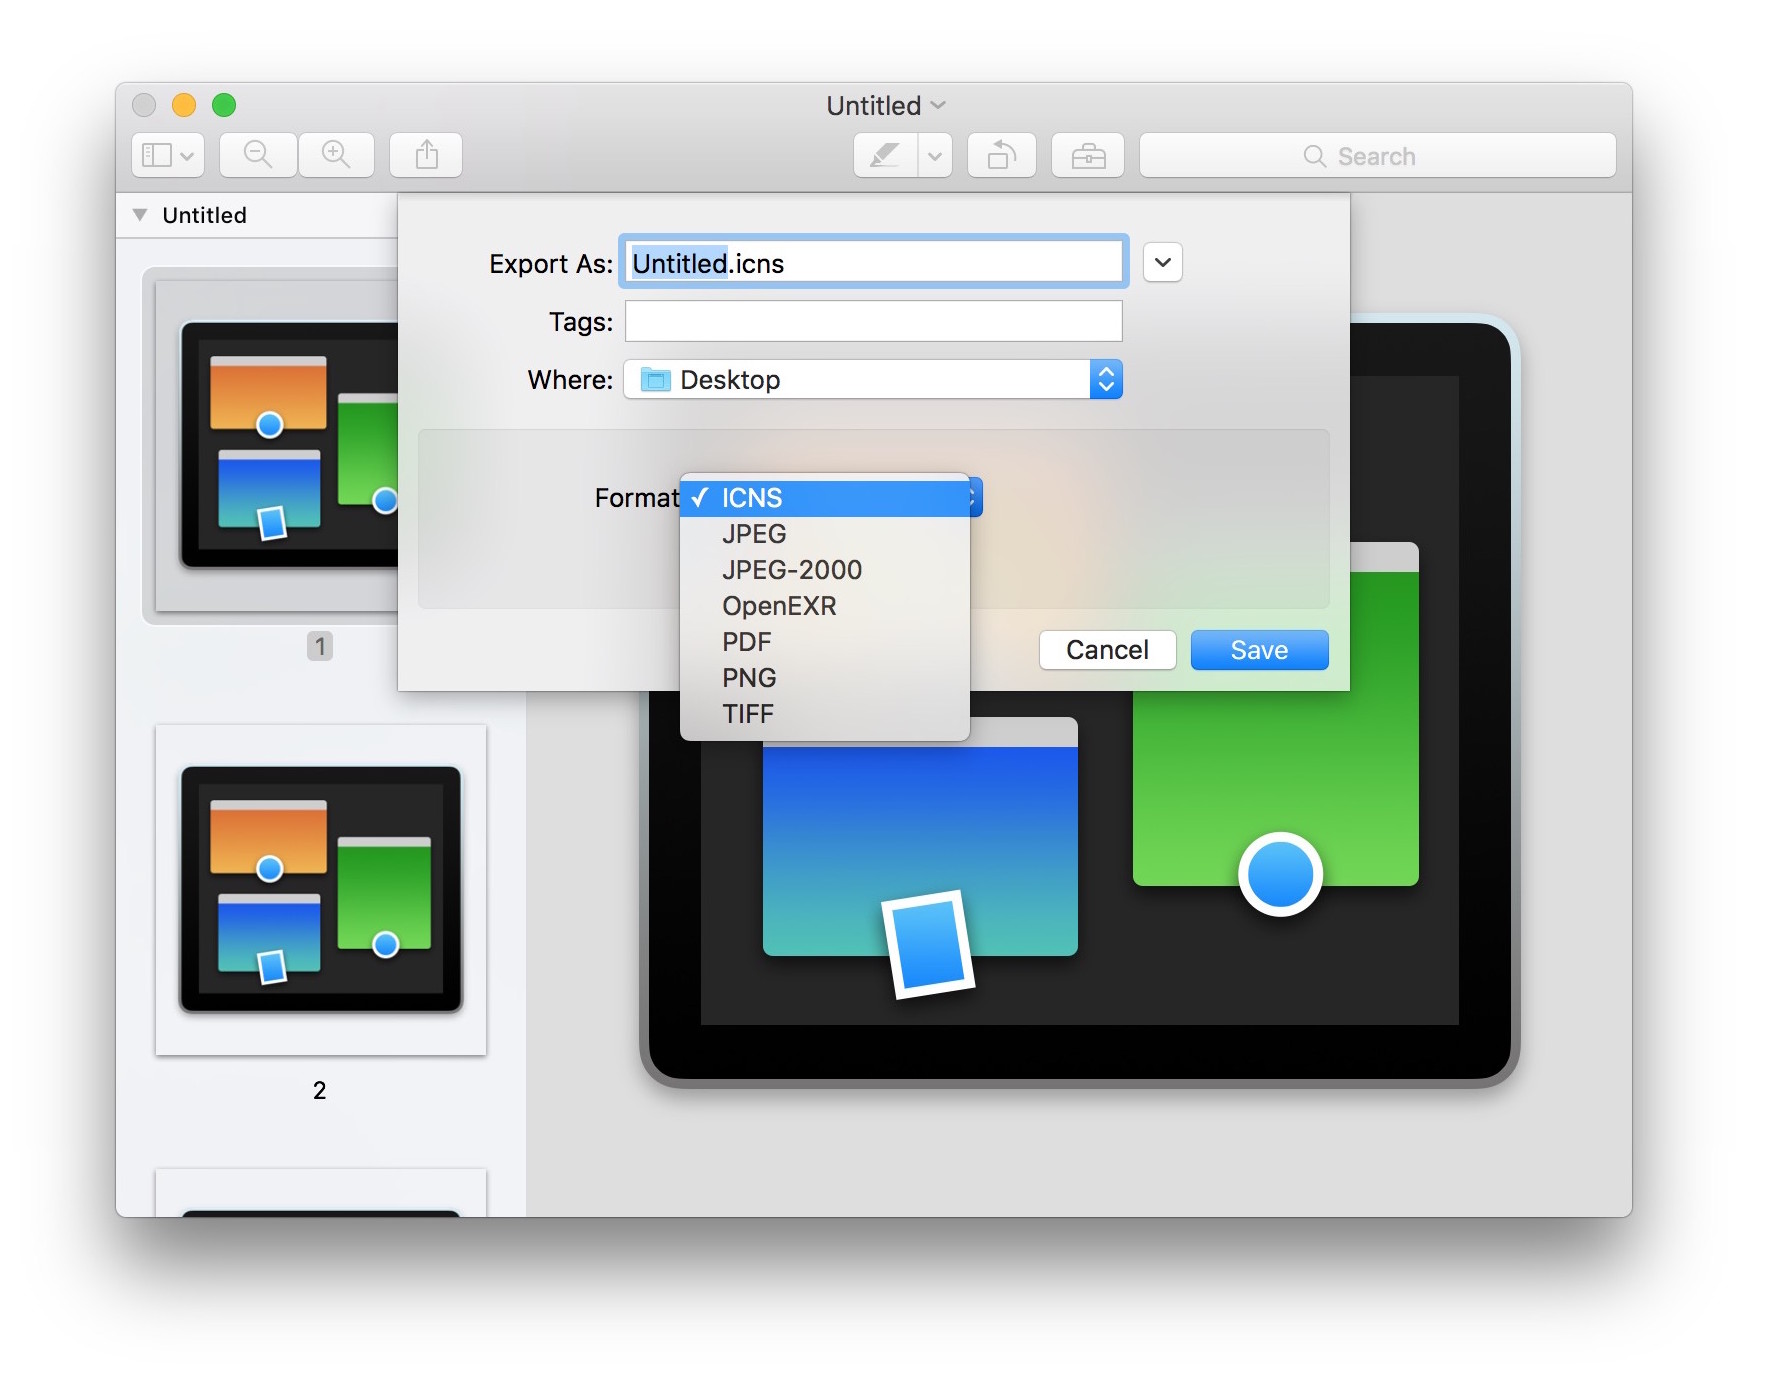Collapse the Untitled sidebar group

click(140, 214)
